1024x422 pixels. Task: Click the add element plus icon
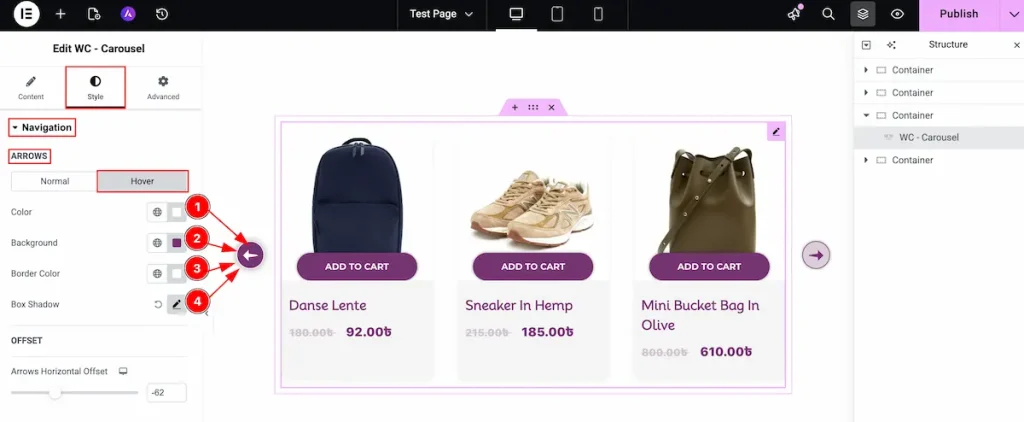(61, 14)
